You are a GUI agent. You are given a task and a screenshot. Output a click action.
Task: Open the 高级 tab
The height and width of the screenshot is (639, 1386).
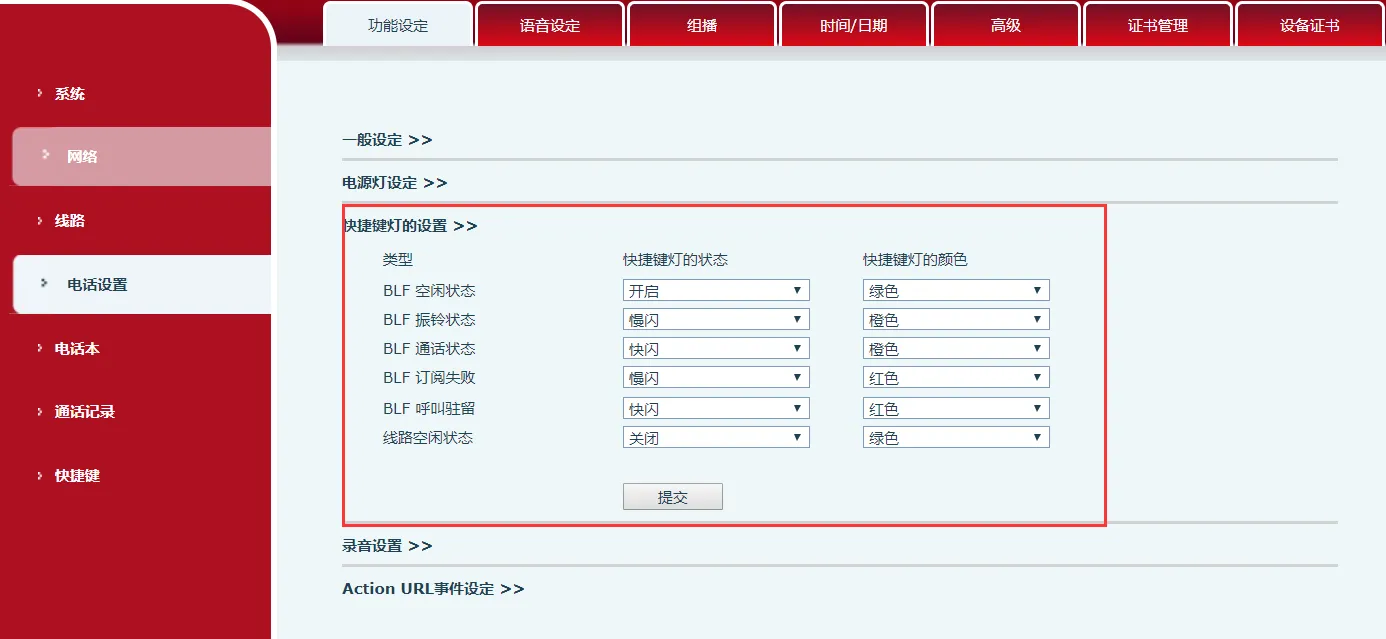pos(1006,26)
